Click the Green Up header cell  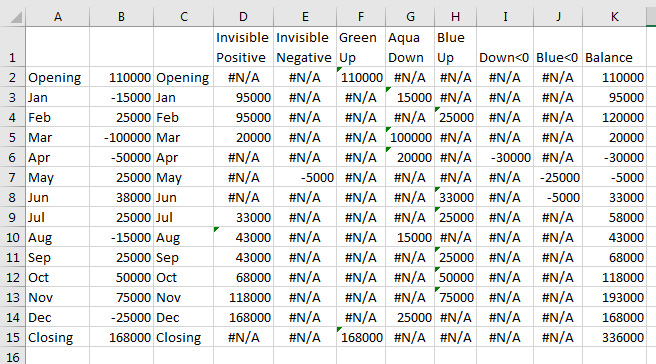pos(361,47)
